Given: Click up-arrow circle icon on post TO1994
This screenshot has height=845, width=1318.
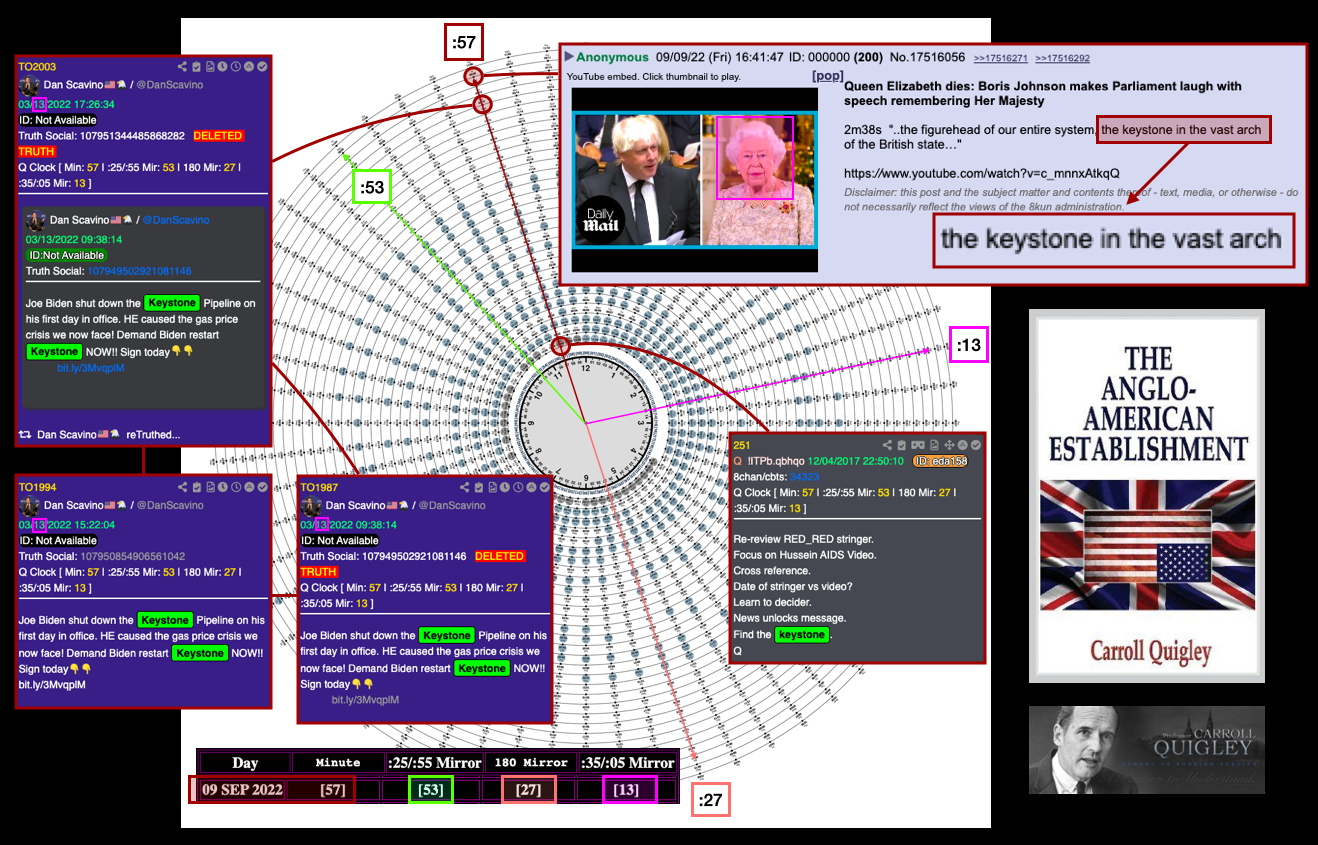Looking at the screenshot, I should [249, 487].
